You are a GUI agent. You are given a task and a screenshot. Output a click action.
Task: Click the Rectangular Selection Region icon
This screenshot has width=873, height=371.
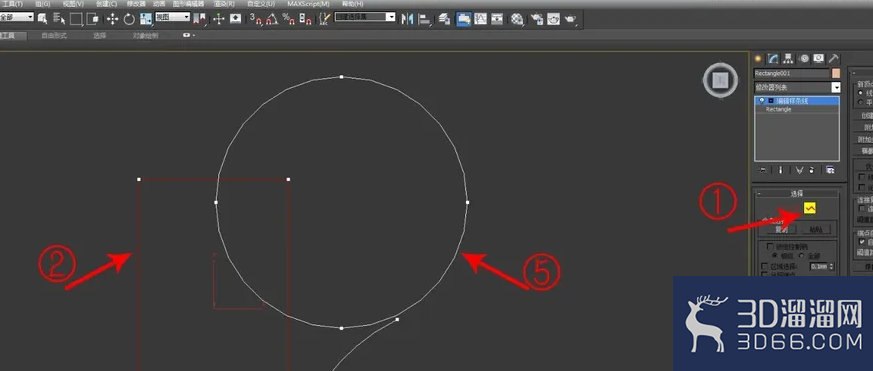76,18
